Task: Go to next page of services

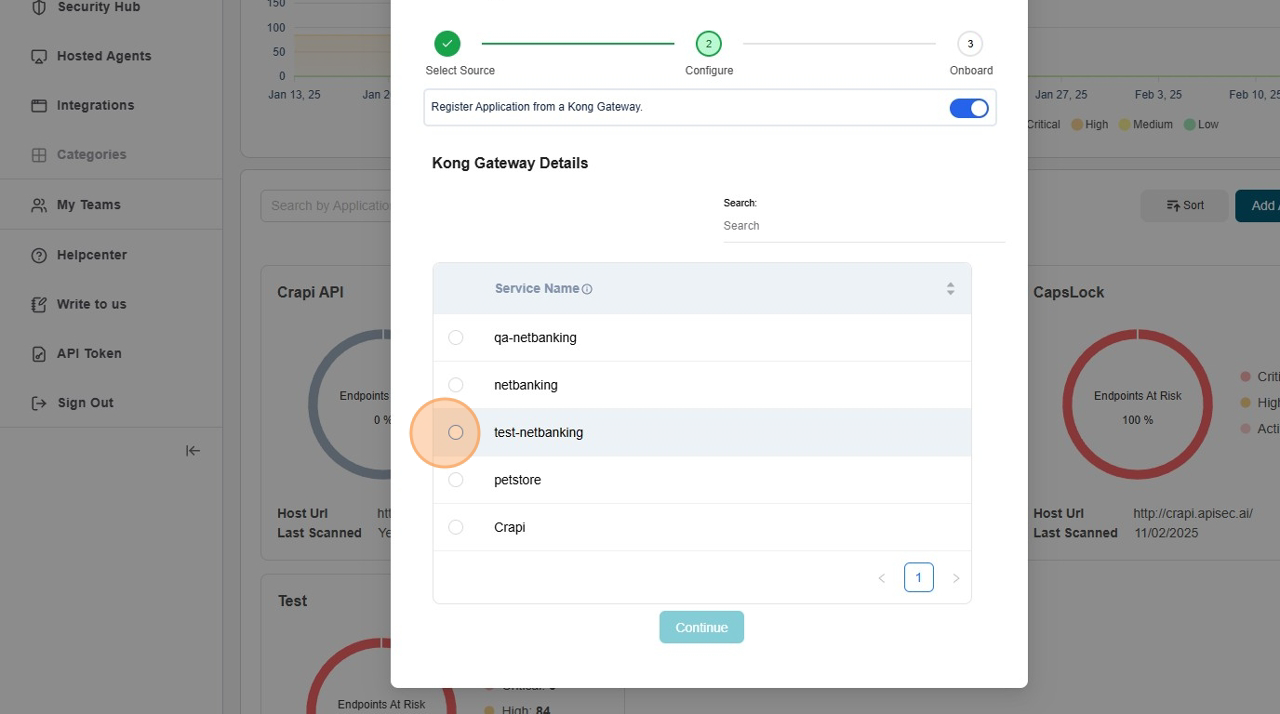Action: (x=956, y=578)
